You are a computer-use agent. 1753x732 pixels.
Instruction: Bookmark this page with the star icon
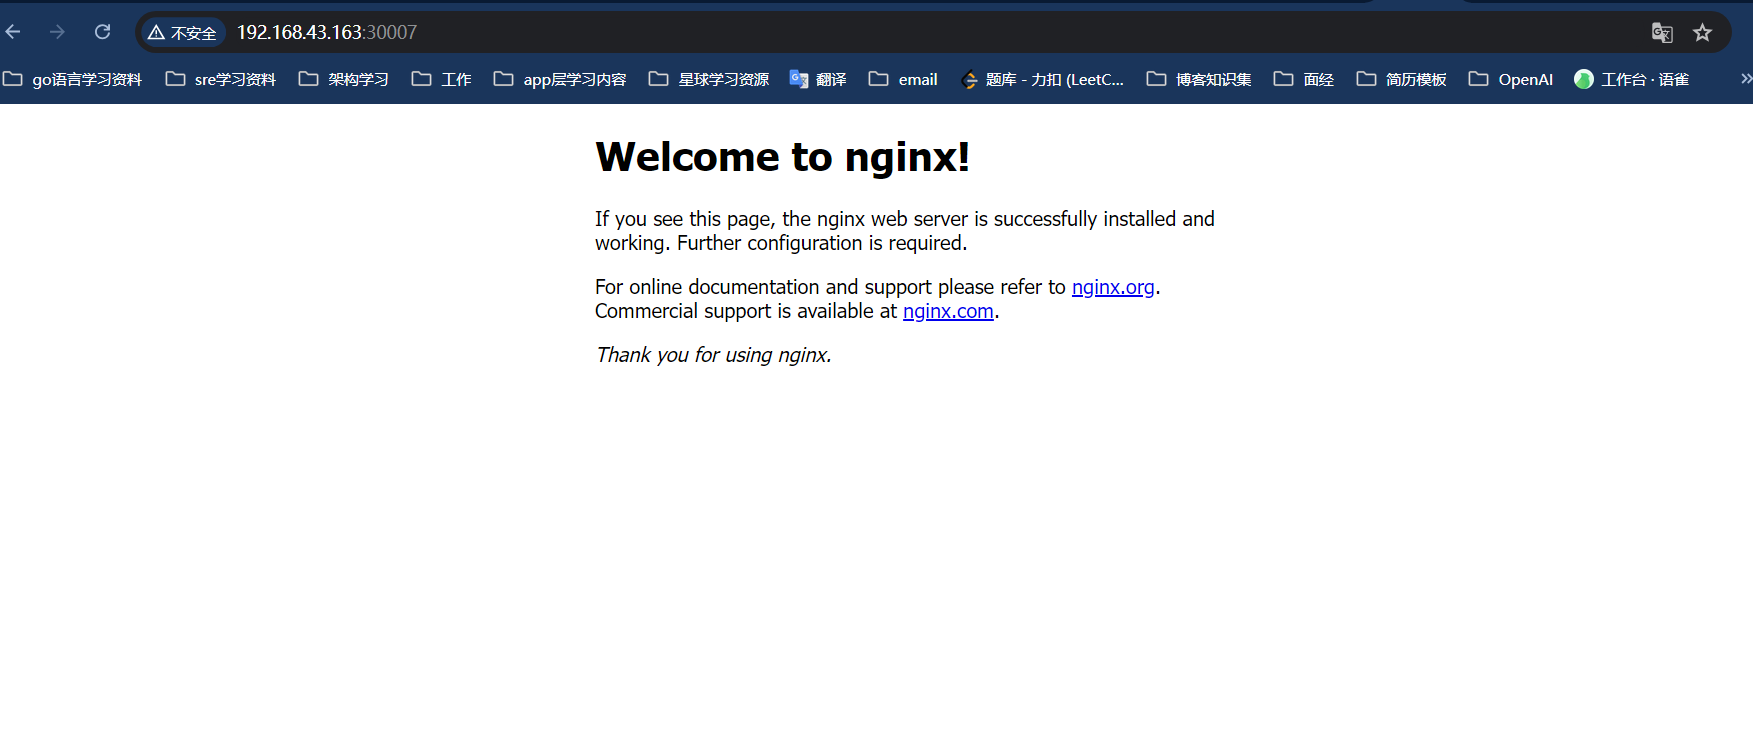[x=1703, y=33]
